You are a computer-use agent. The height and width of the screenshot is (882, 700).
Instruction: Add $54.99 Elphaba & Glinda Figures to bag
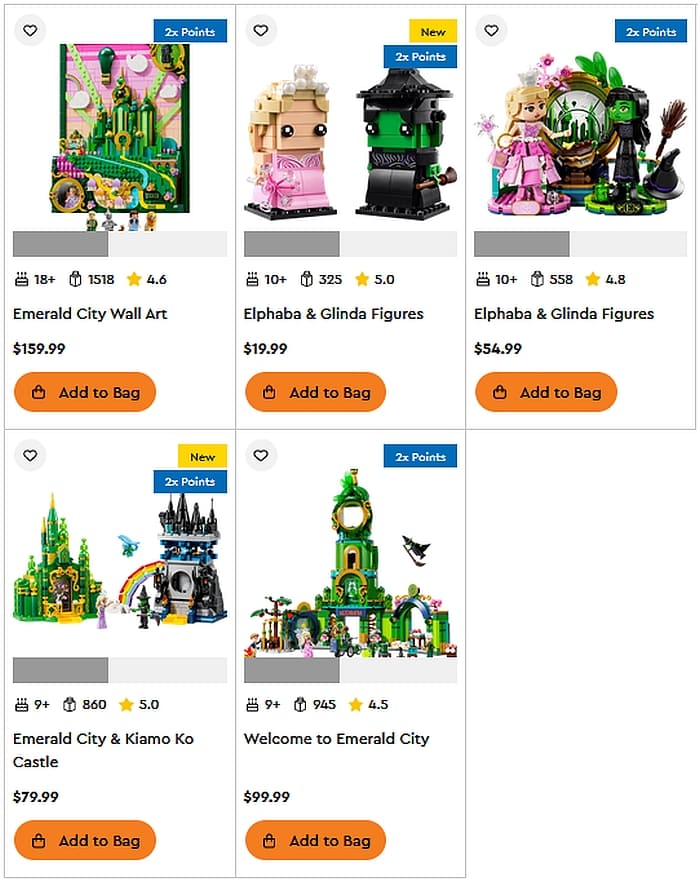click(546, 392)
